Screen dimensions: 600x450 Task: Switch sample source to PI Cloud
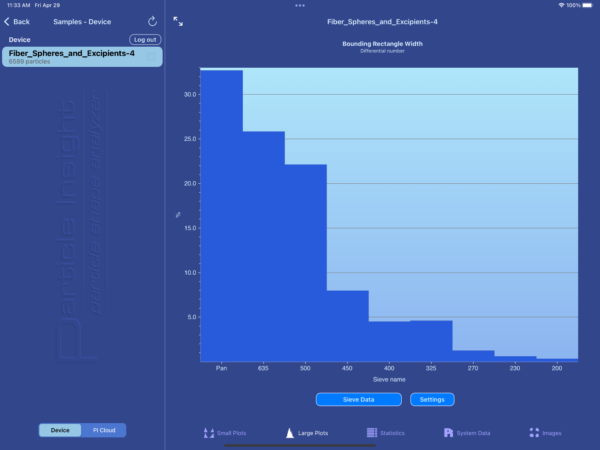(104, 430)
